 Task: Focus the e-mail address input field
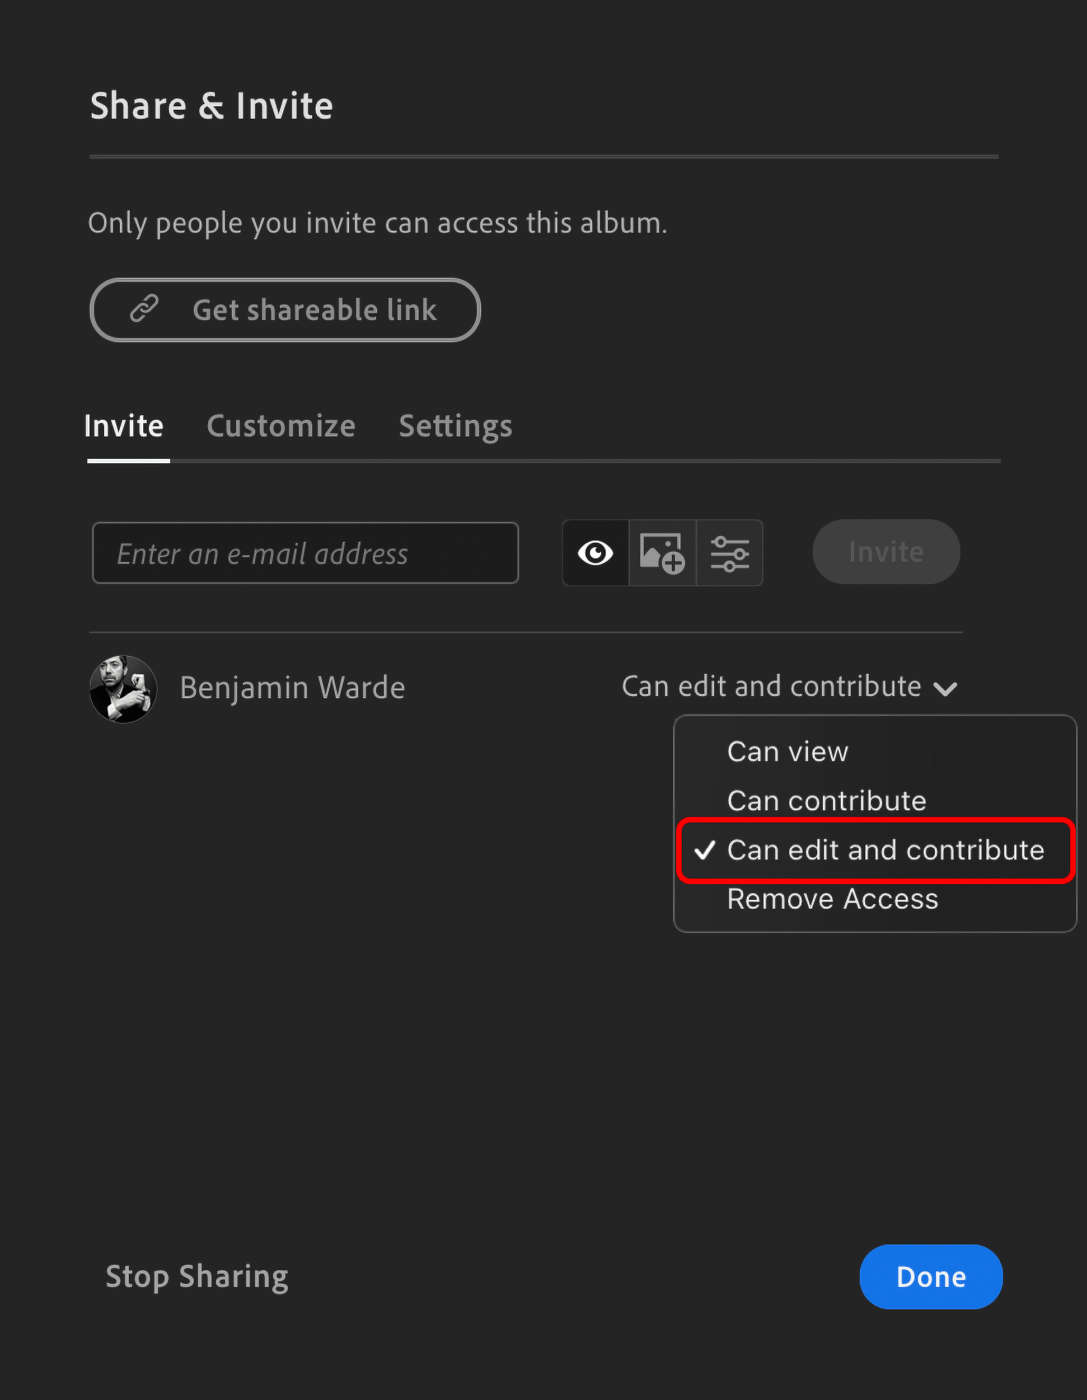tap(305, 553)
